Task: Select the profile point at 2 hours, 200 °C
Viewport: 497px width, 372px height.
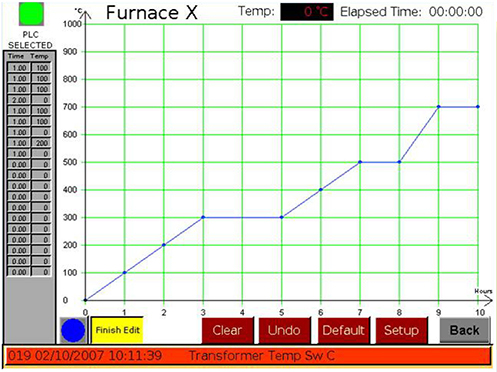Action: pos(164,245)
